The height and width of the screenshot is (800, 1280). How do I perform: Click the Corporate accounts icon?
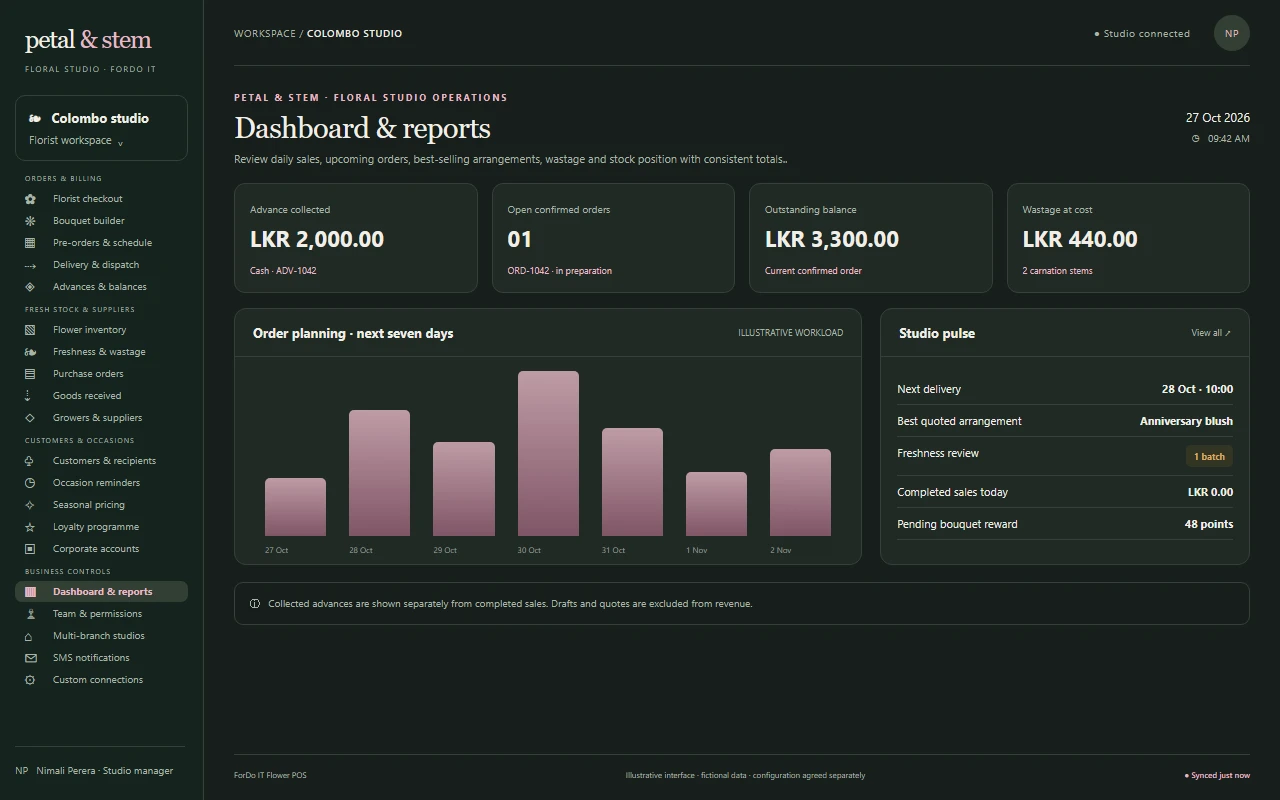[x=30, y=549]
